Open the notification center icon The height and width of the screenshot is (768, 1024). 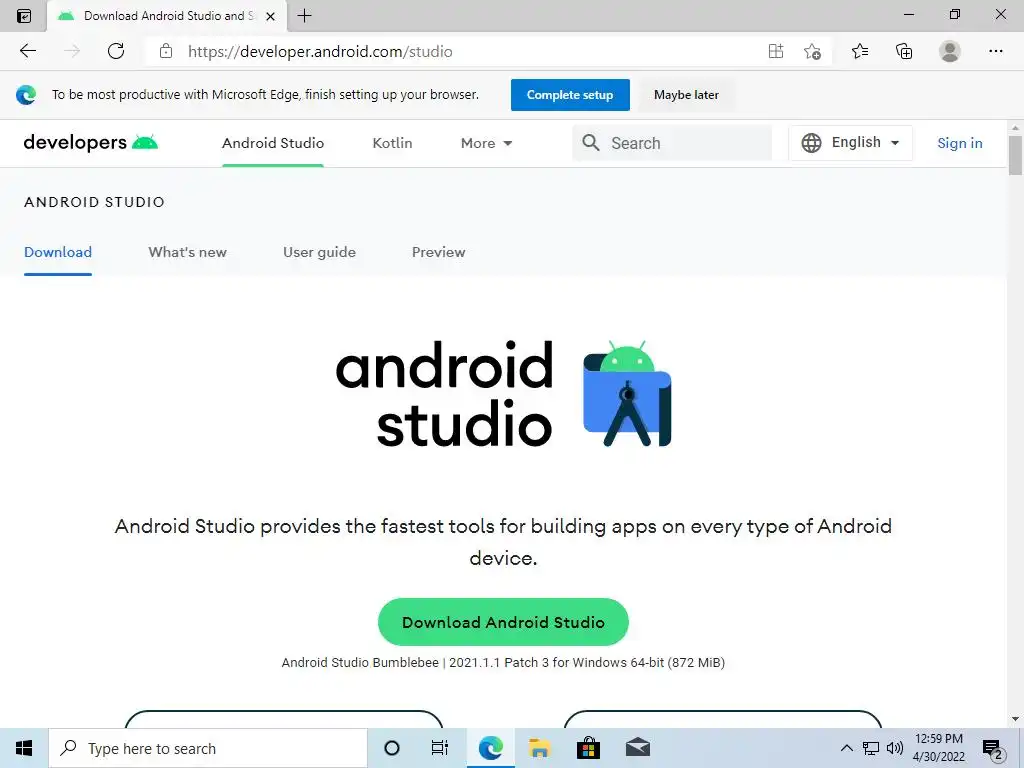tap(993, 750)
